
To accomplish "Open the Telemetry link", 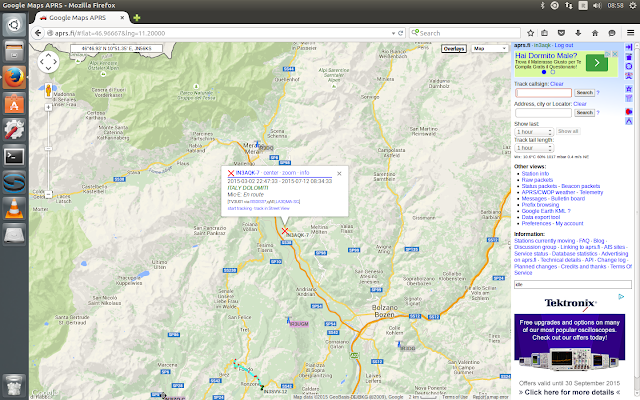I will tap(591, 192).
